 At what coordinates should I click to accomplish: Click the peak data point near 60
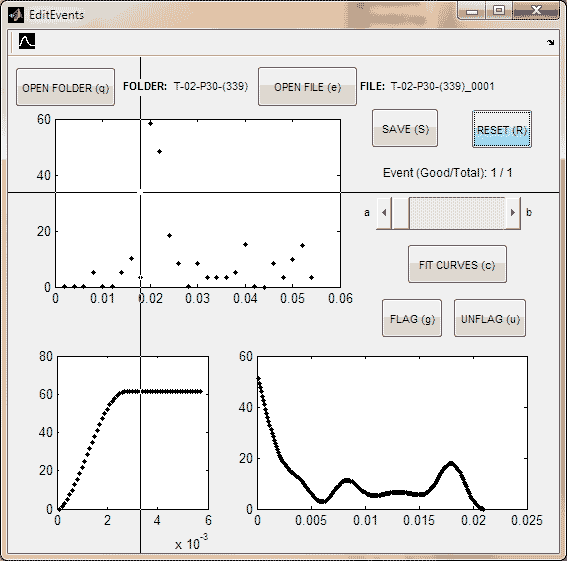pos(150,123)
